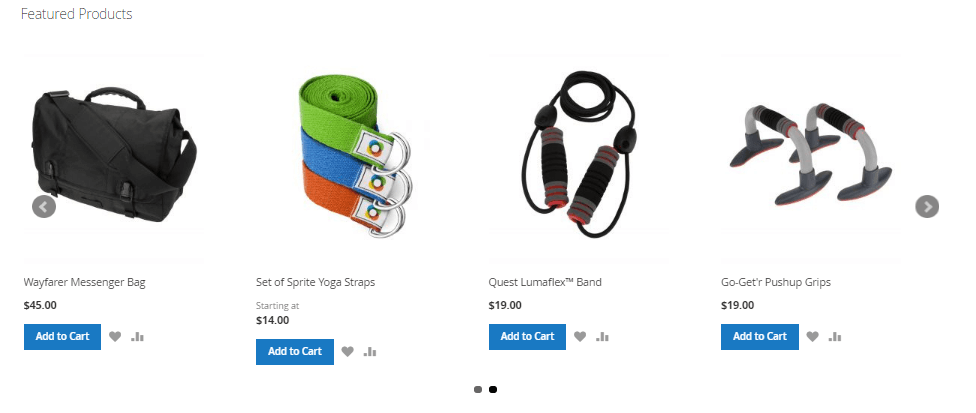Compare Quest Lumaflex Band using bar chart icon

[603, 336]
